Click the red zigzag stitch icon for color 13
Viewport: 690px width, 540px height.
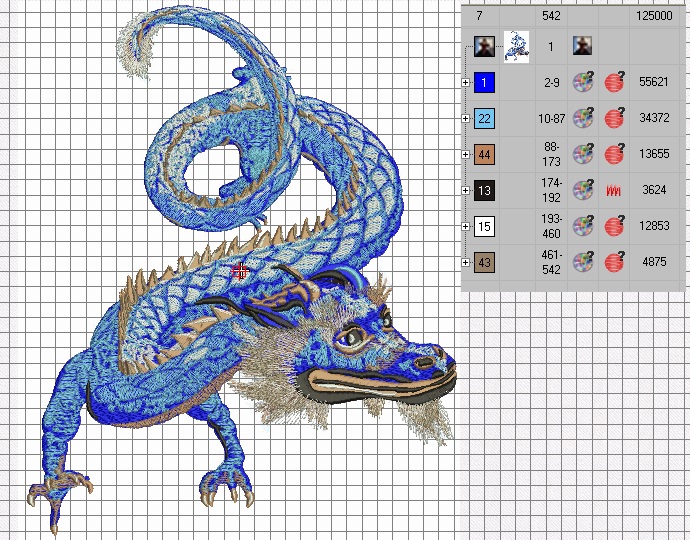614,190
